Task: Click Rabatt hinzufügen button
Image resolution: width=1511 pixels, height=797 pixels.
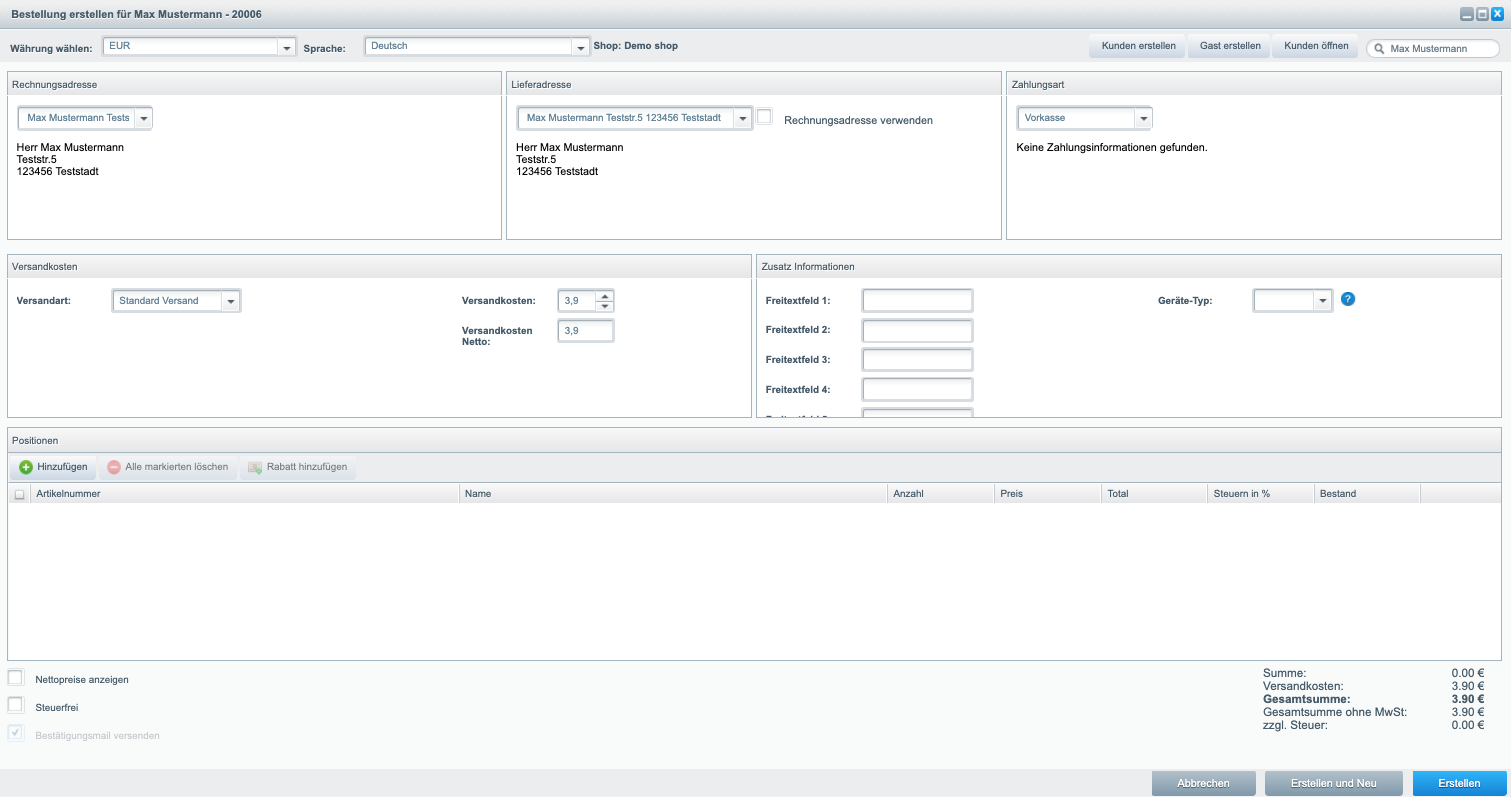Action: point(298,467)
